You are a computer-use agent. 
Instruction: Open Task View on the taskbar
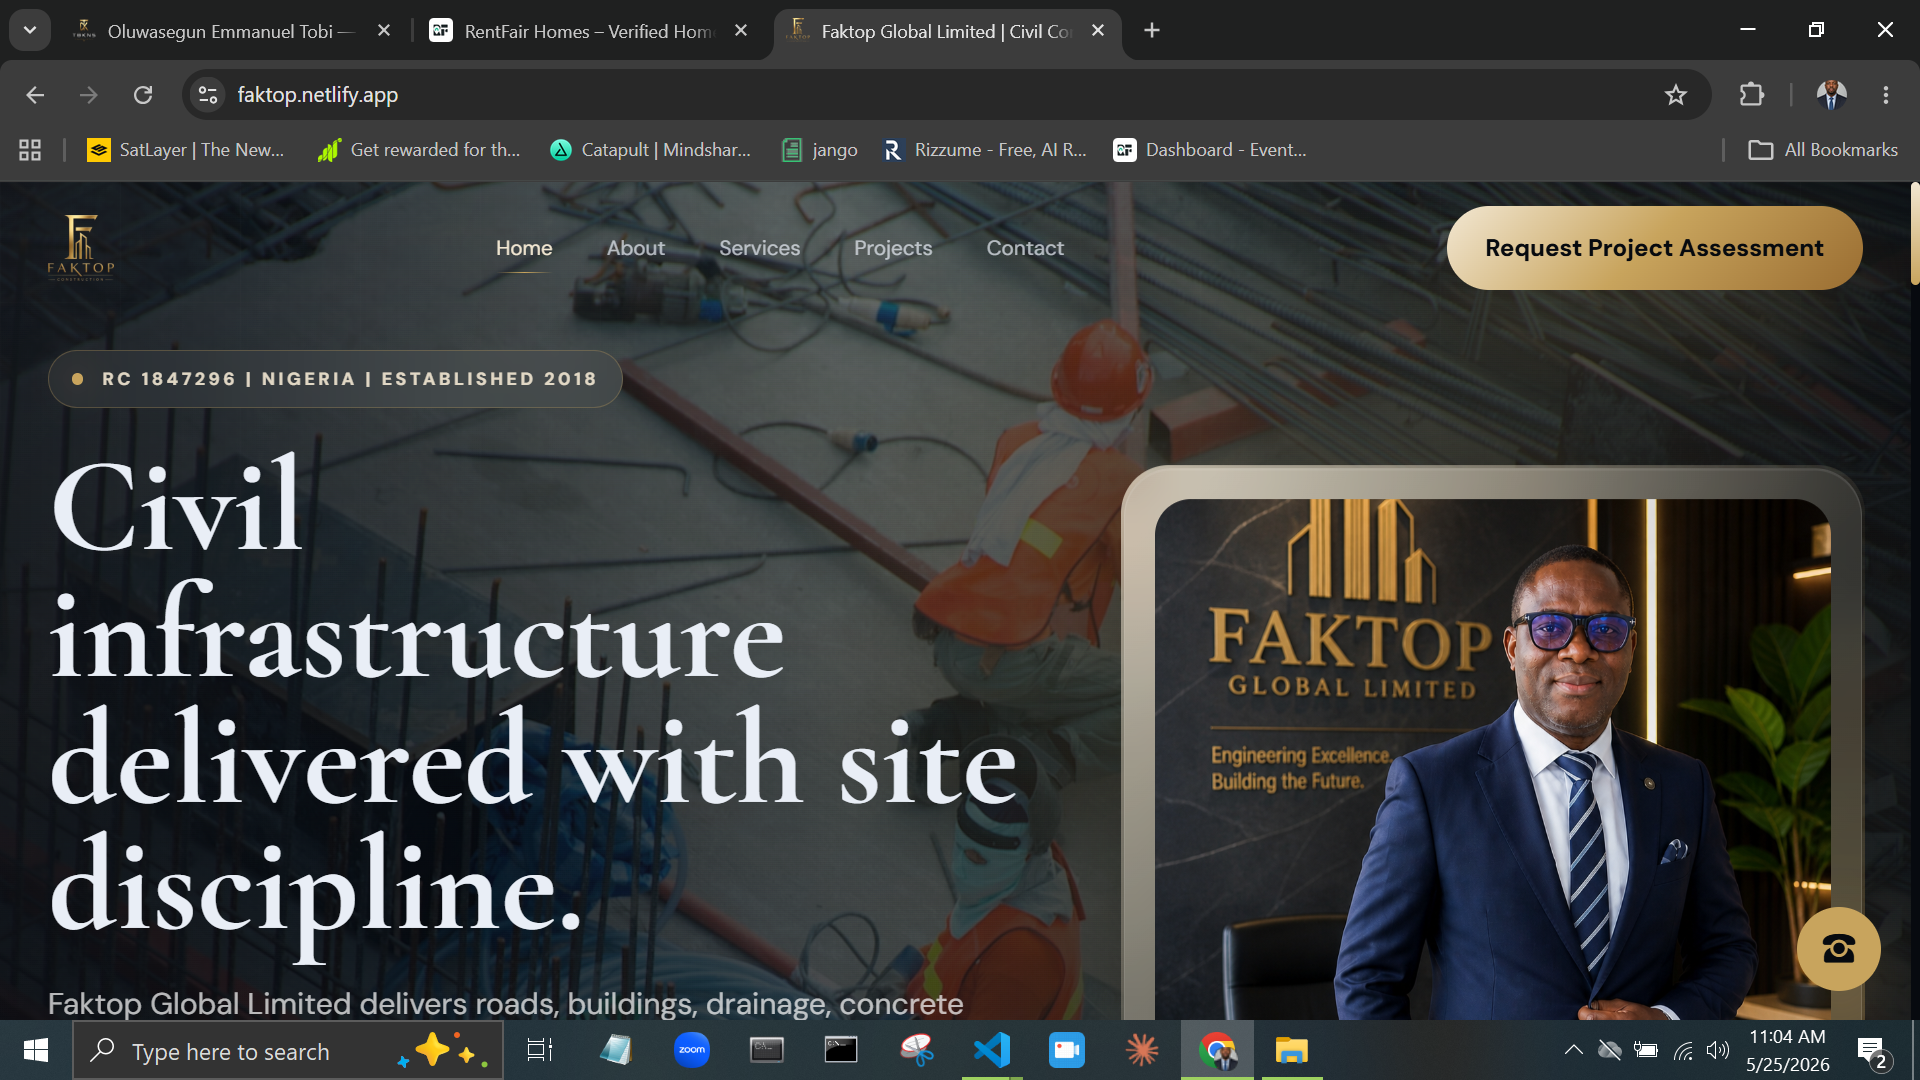click(540, 1050)
